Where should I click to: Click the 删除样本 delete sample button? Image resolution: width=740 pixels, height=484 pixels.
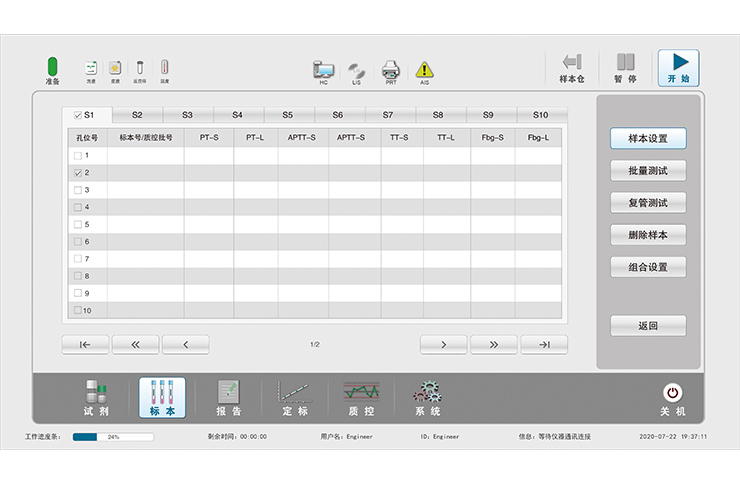point(648,235)
